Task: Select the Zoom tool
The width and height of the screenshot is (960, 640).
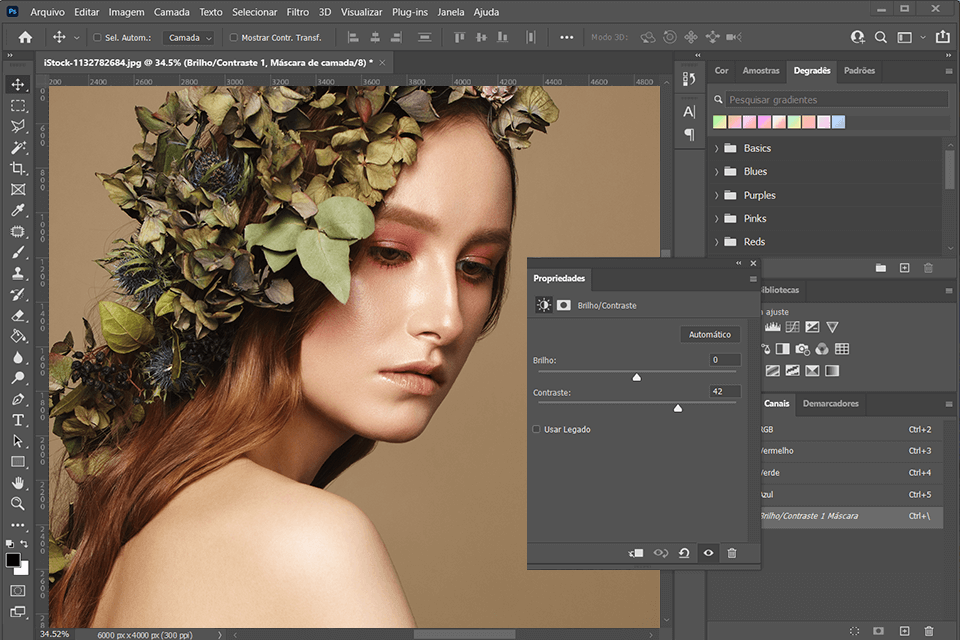Action: (x=16, y=504)
